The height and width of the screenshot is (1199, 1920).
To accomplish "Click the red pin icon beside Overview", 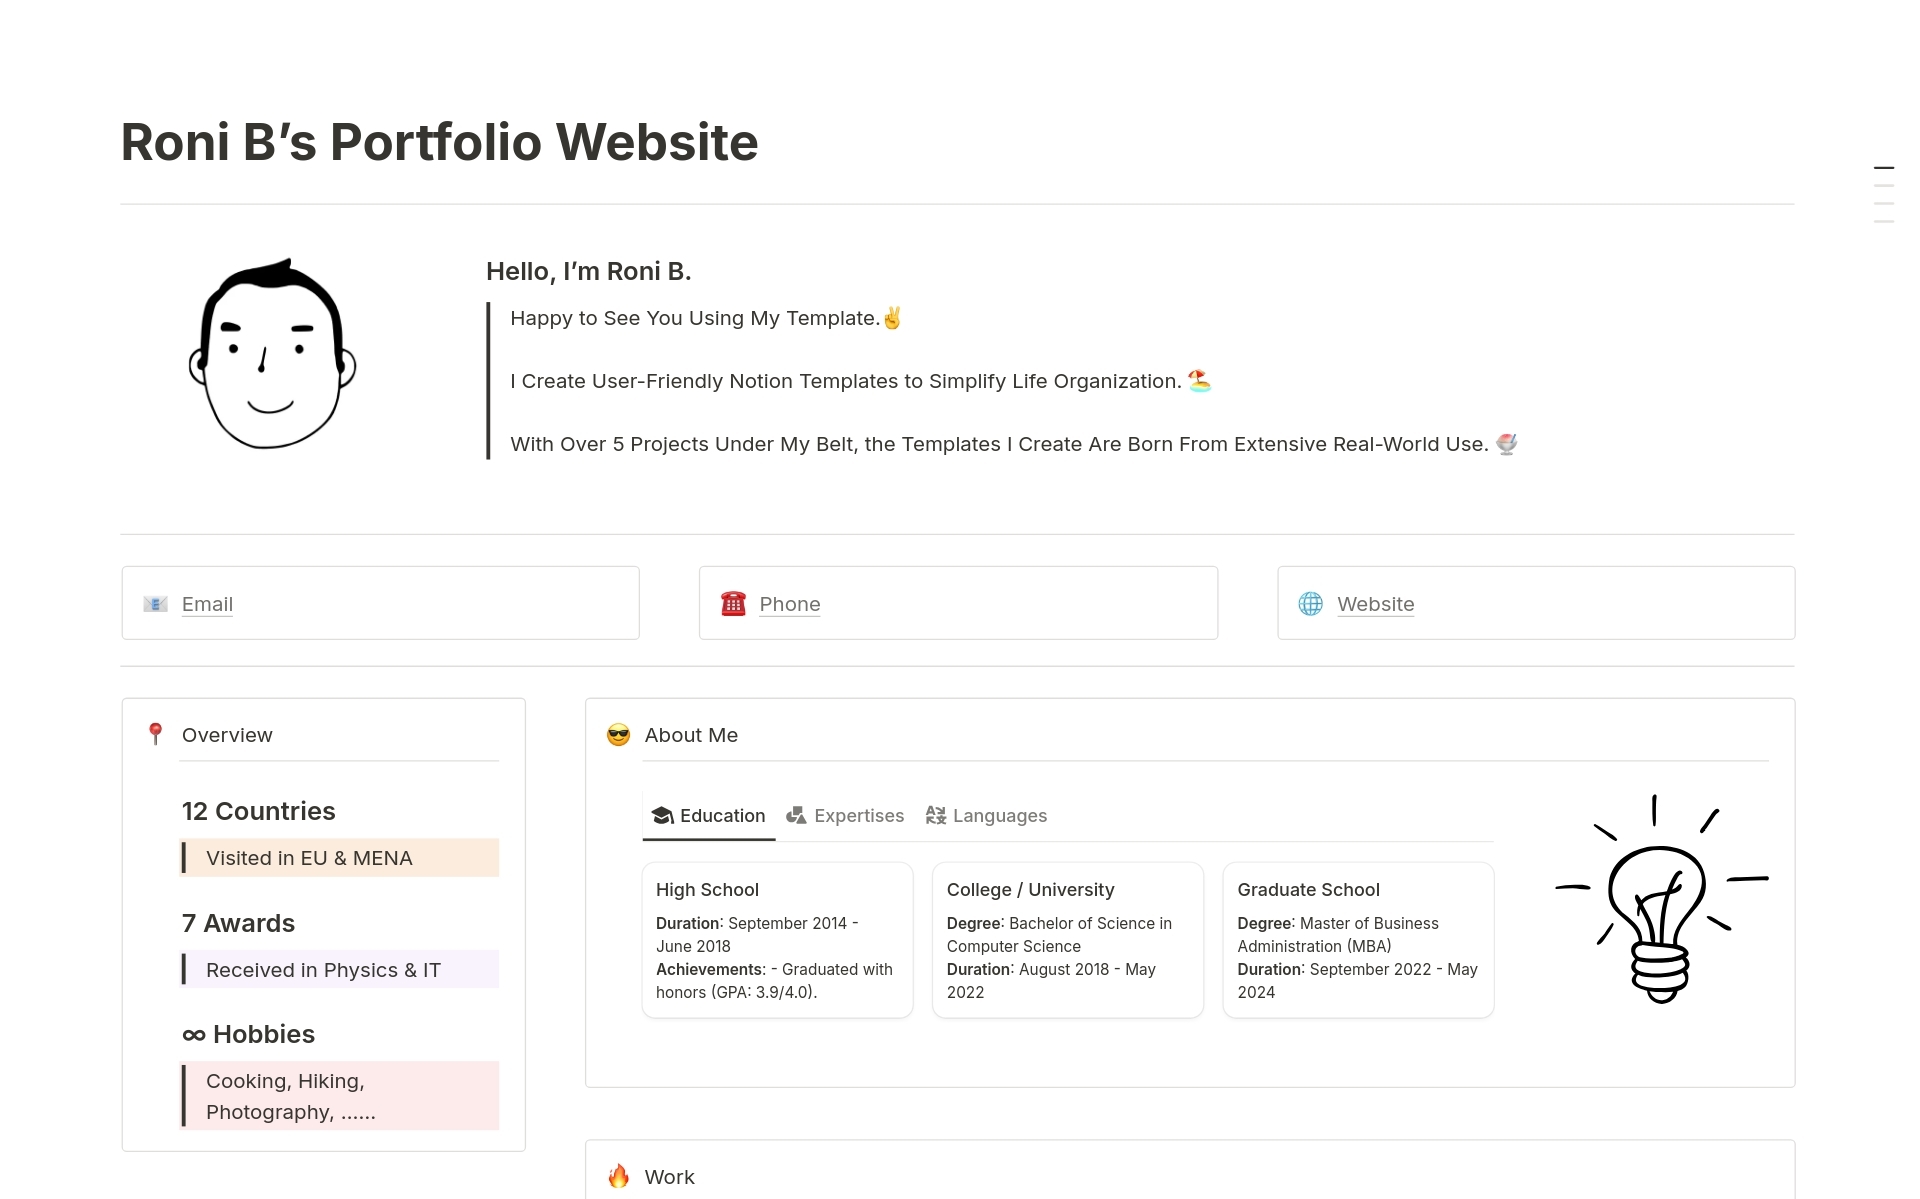I will [155, 734].
